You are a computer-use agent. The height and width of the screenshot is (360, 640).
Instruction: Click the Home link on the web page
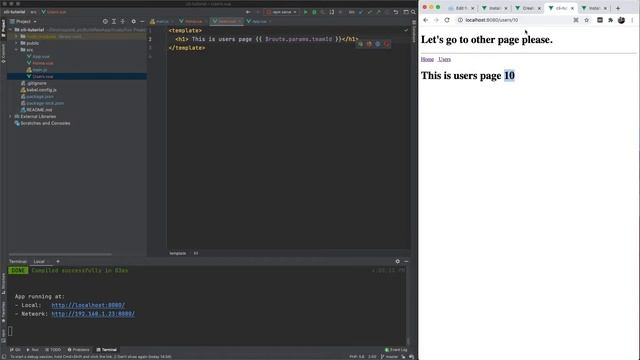(427, 59)
